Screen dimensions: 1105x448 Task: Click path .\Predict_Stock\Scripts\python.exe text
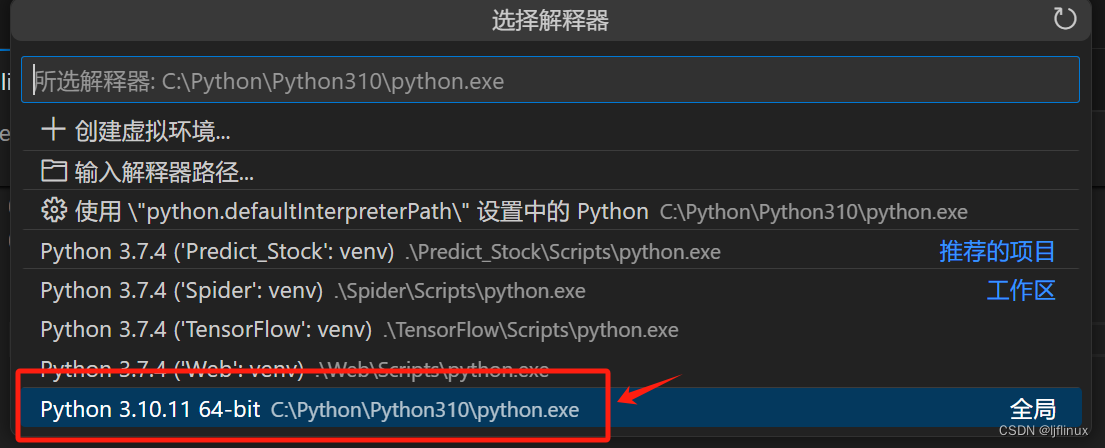(x=562, y=251)
